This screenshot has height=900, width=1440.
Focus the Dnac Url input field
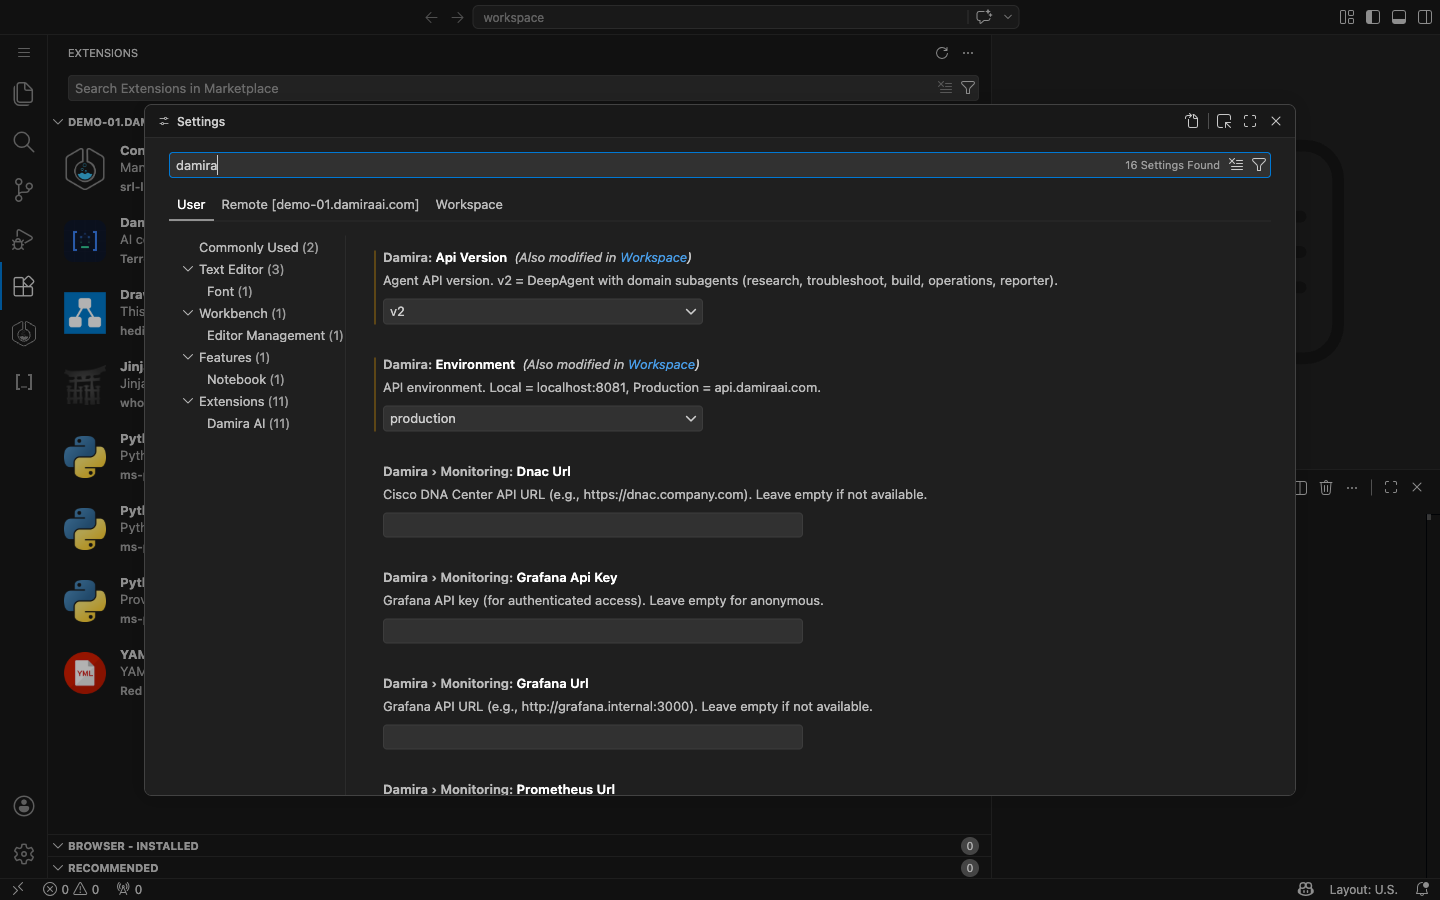click(x=593, y=525)
